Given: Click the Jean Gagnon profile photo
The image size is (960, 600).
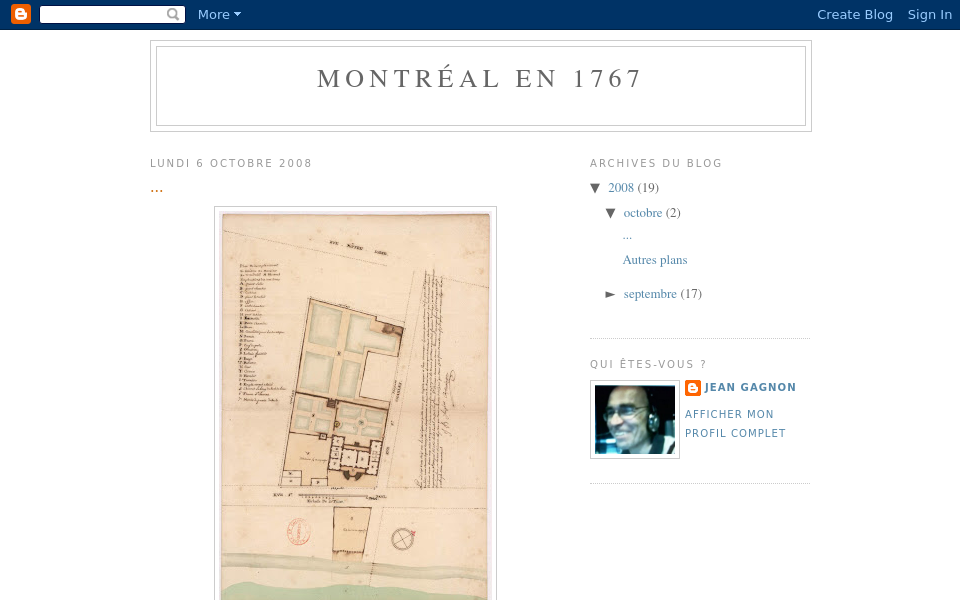Looking at the screenshot, I should 634,419.
